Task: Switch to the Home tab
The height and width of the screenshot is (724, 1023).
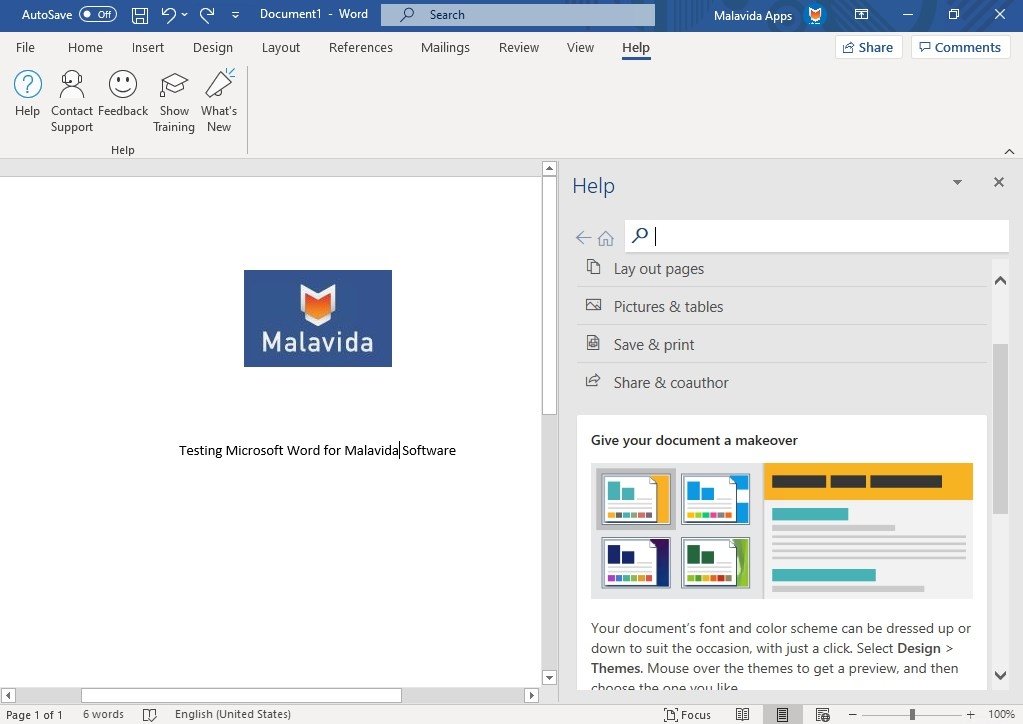Action: 85,48
